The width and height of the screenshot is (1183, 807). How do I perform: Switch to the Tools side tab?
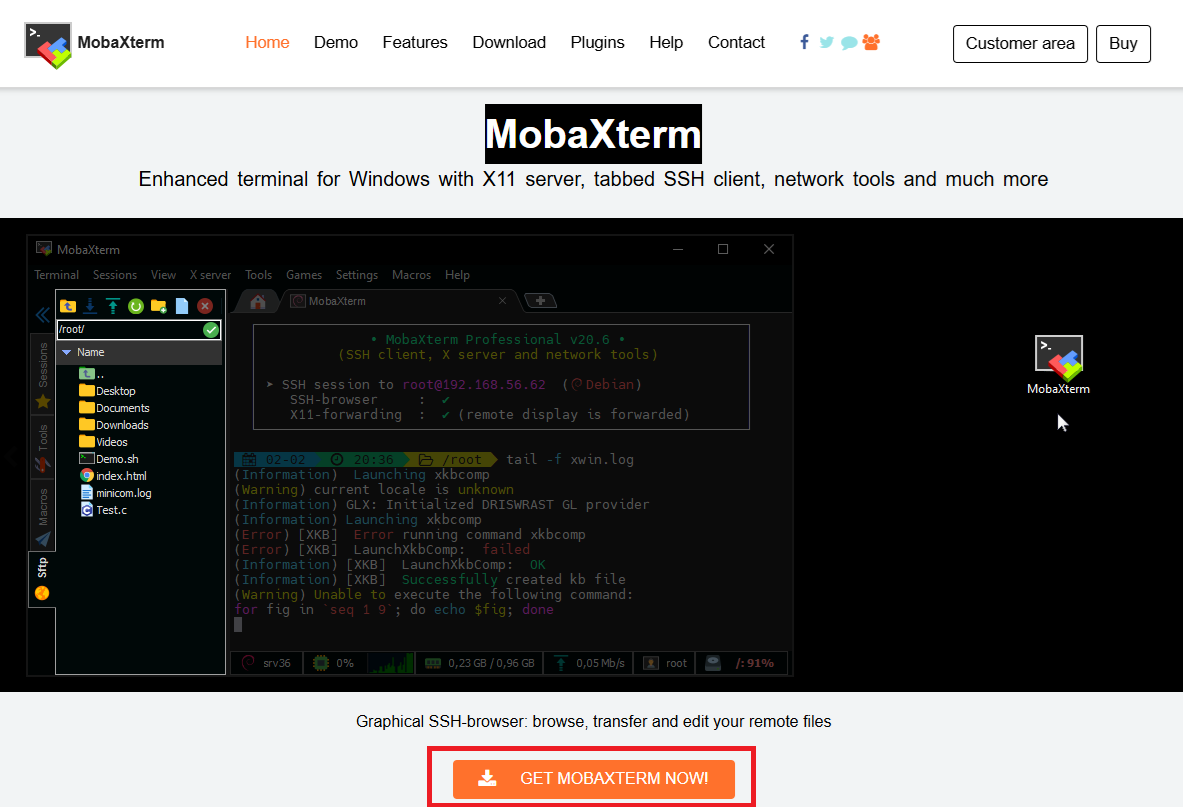click(43, 447)
